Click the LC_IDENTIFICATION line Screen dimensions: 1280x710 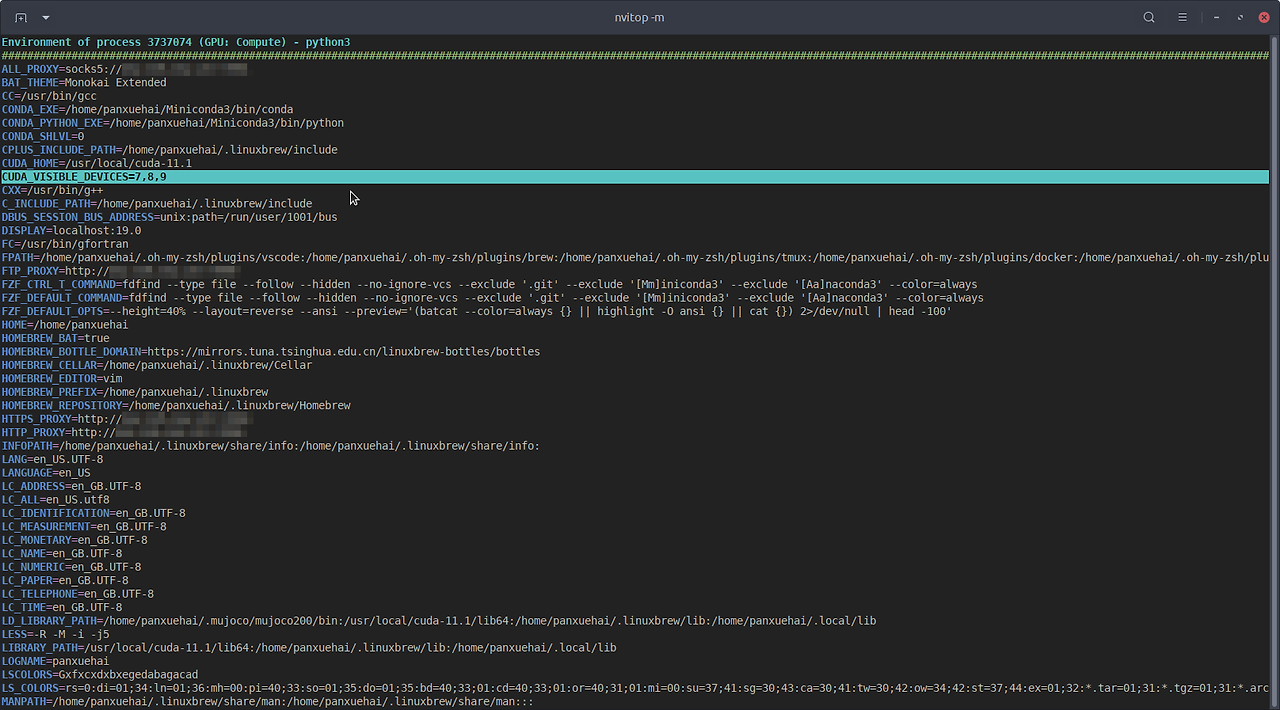[x=93, y=512]
